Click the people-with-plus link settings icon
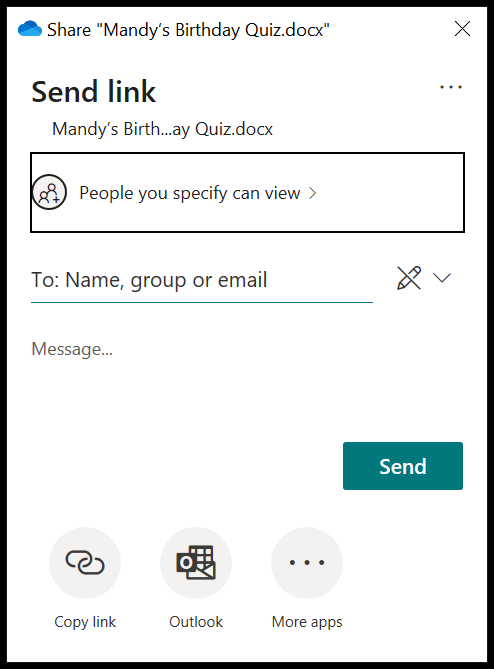The image size is (494, 669). 49,192
